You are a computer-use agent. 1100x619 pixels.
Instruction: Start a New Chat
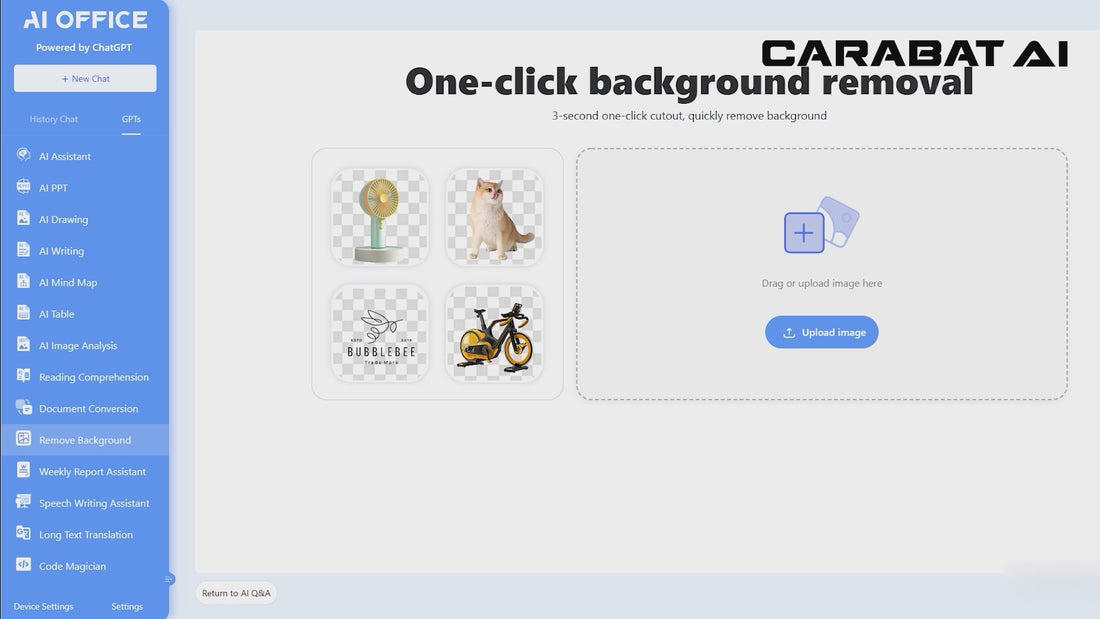[85, 79]
